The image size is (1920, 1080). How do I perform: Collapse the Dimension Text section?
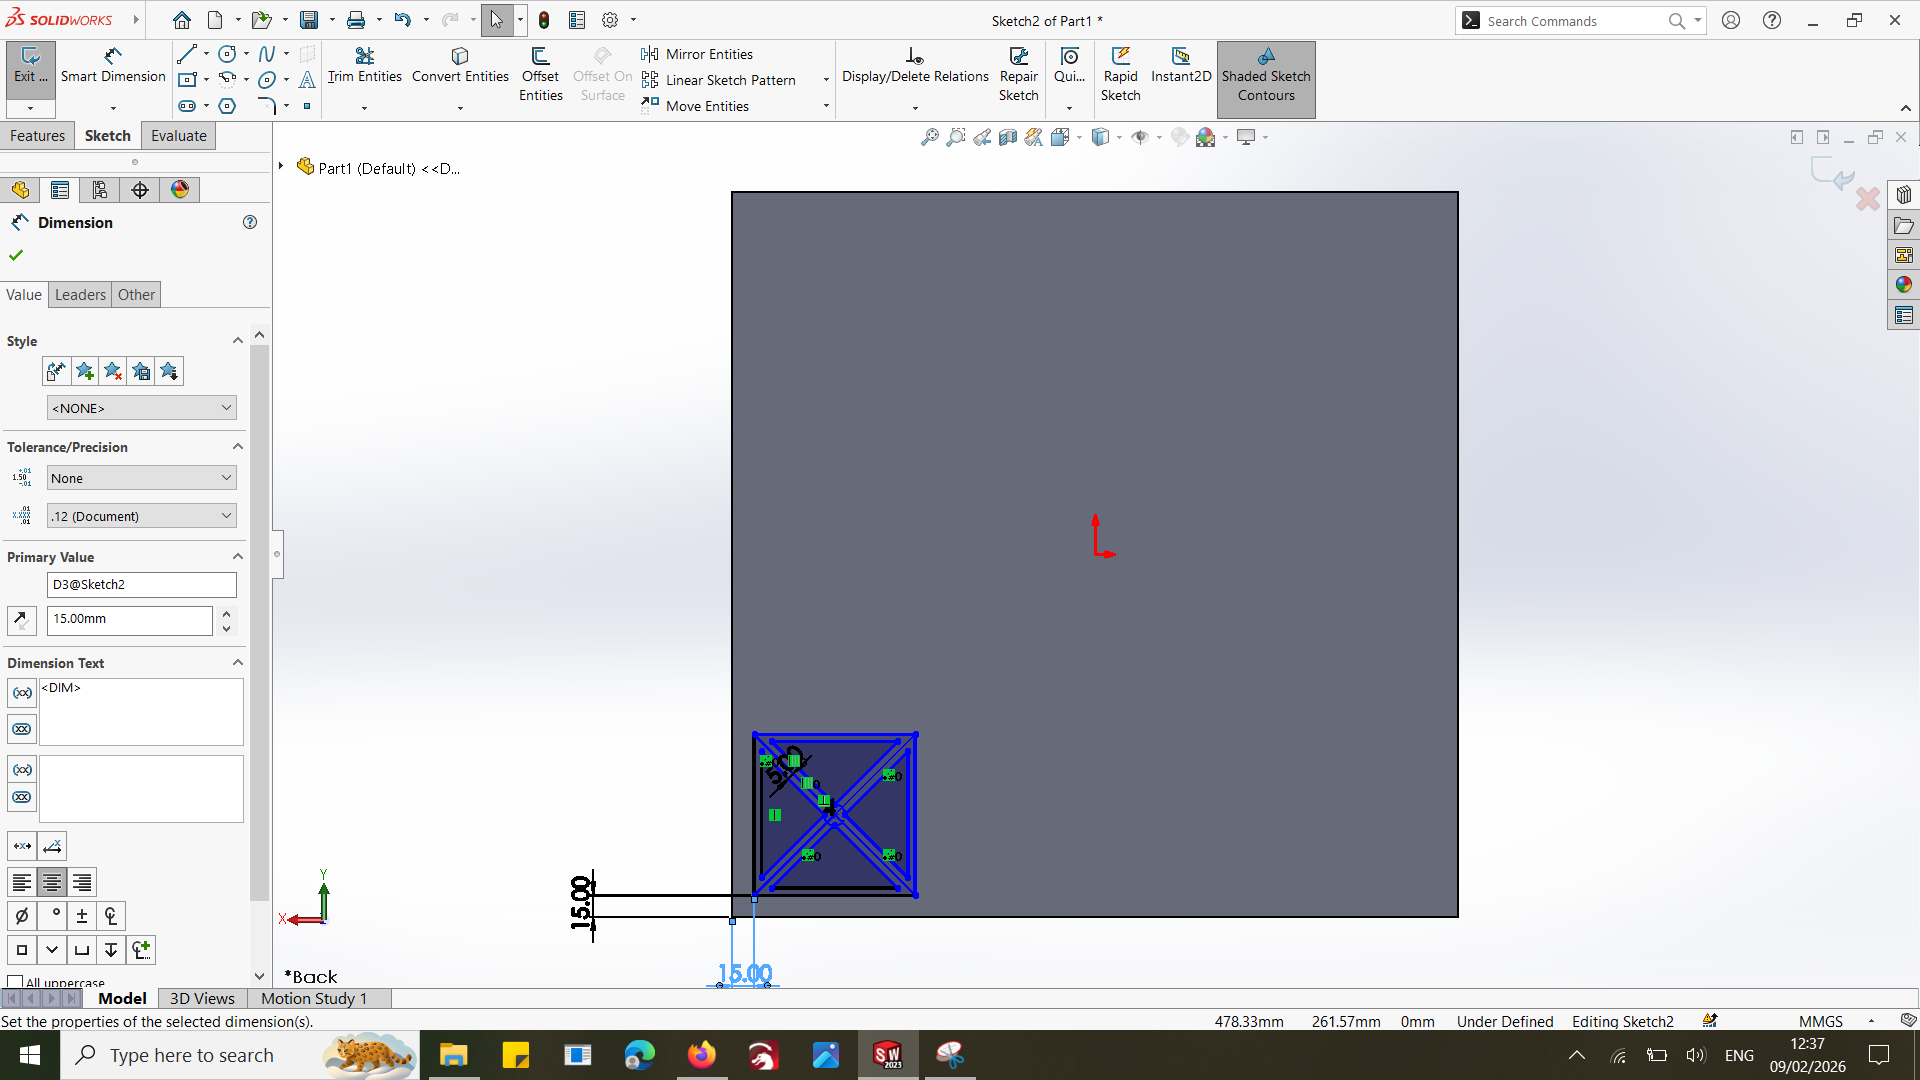coord(238,663)
